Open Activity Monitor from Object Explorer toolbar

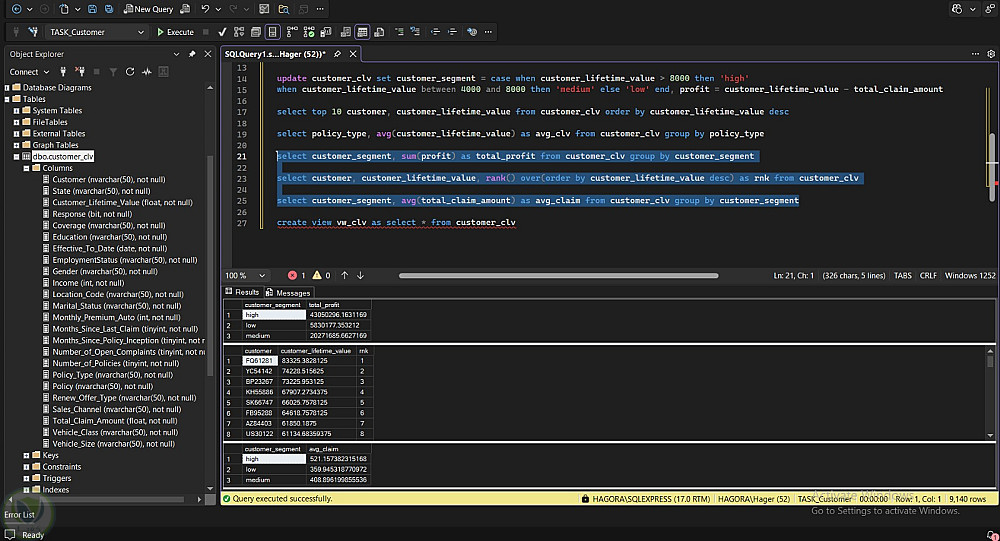pyautogui.click(x=147, y=72)
